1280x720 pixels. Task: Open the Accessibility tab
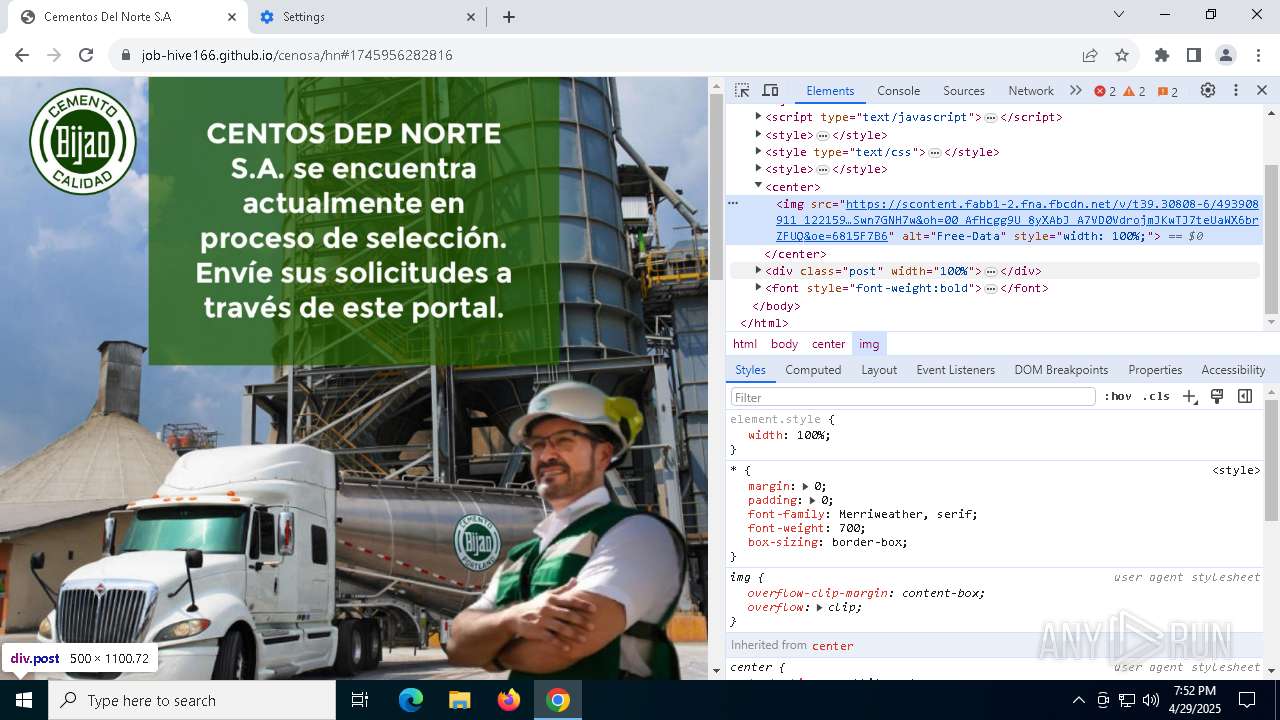[x=1233, y=370]
